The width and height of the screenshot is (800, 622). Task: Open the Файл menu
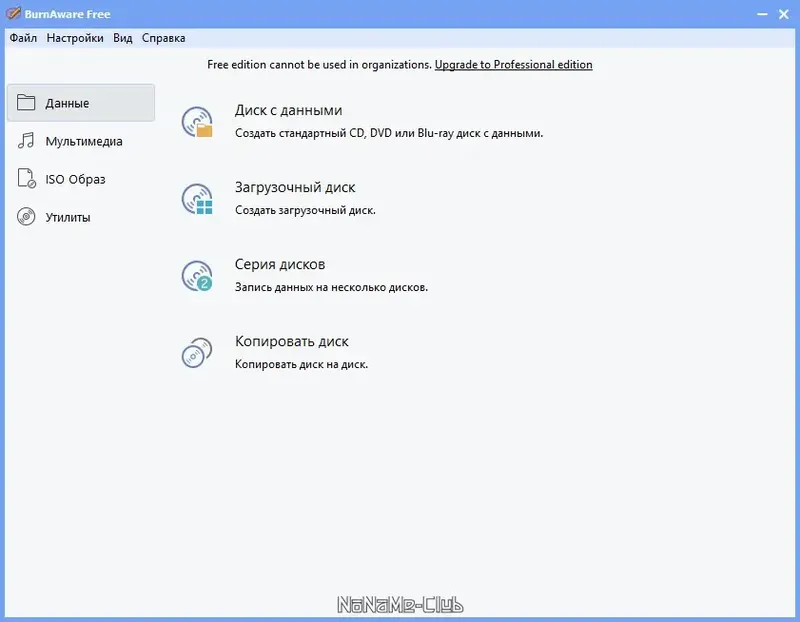coord(23,38)
